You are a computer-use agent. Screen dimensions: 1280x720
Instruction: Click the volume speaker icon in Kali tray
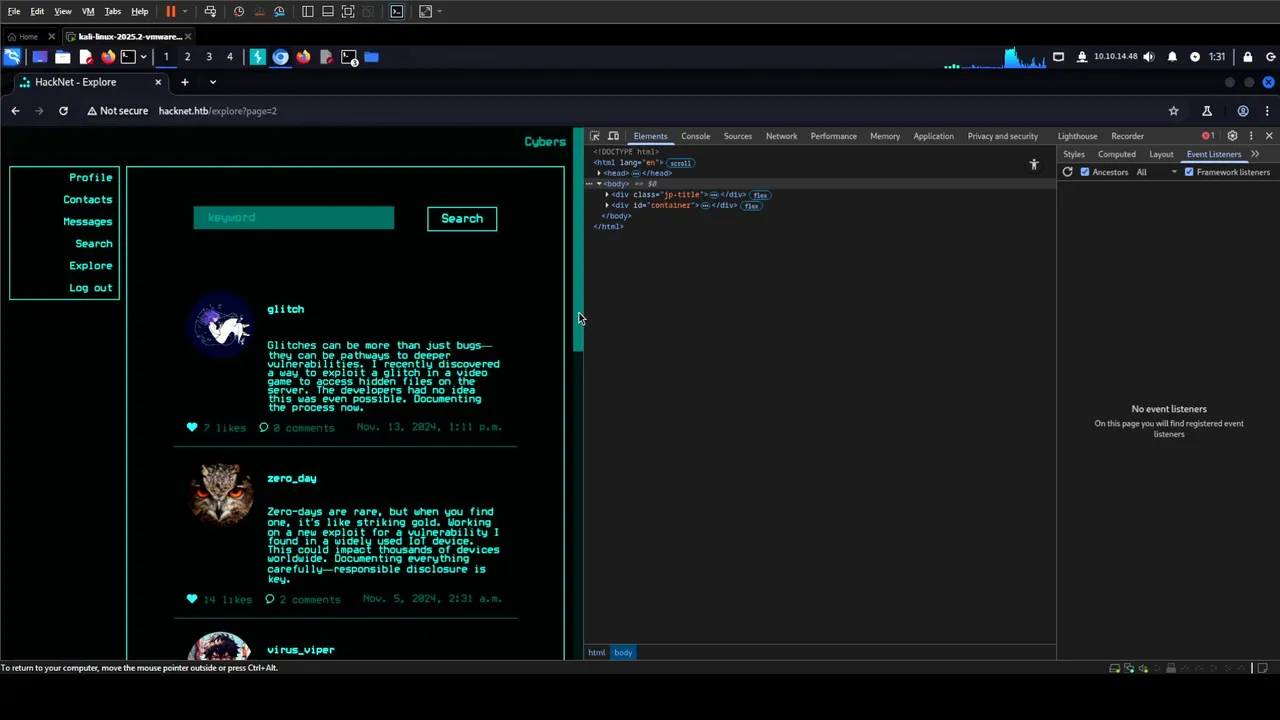[x=1148, y=57]
